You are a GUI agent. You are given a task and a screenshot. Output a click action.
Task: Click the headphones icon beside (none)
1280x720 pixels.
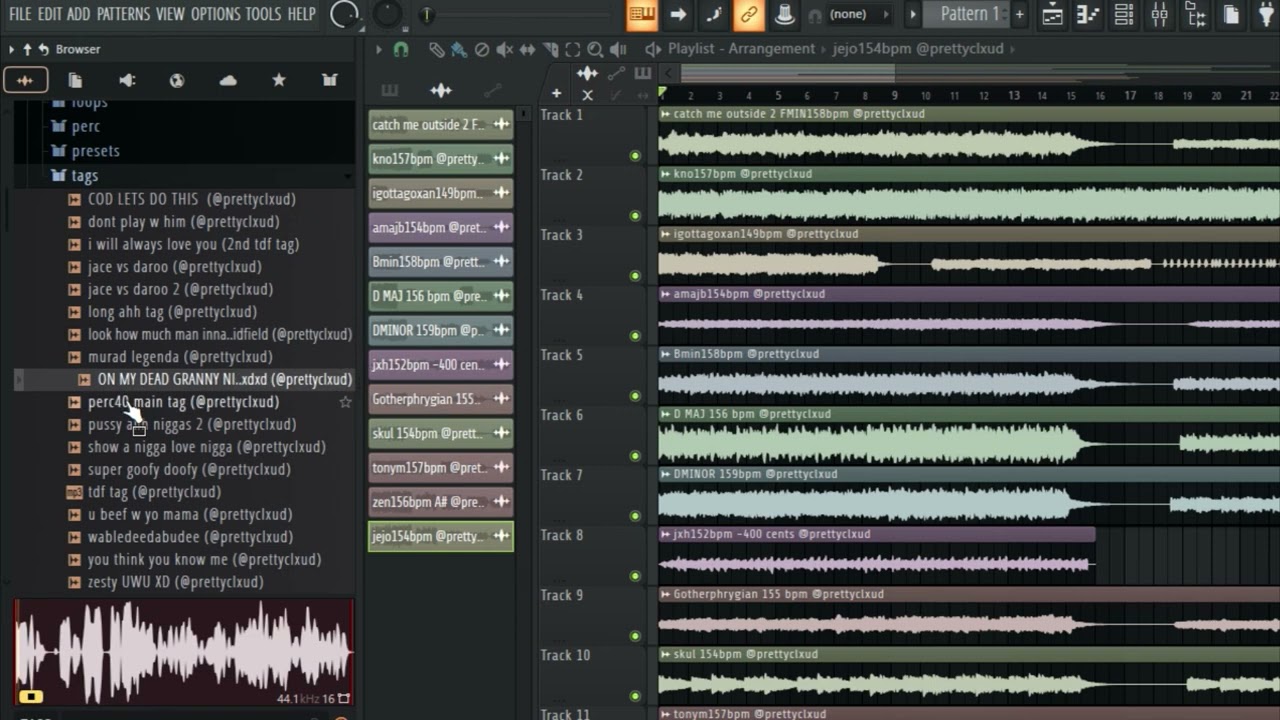(815, 15)
